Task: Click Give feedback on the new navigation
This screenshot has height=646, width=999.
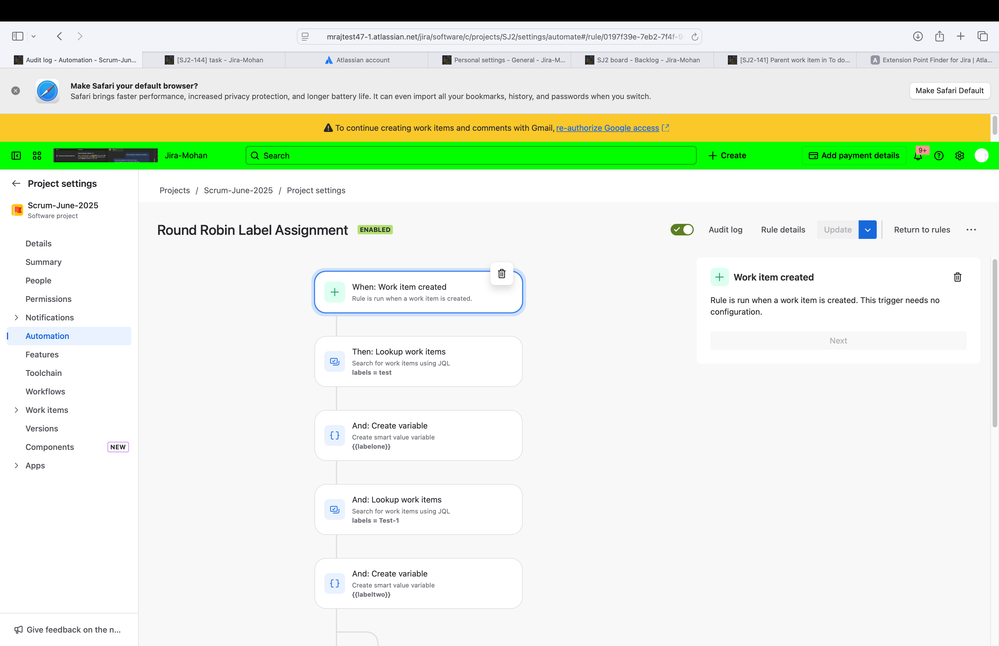Action: (68, 629)
